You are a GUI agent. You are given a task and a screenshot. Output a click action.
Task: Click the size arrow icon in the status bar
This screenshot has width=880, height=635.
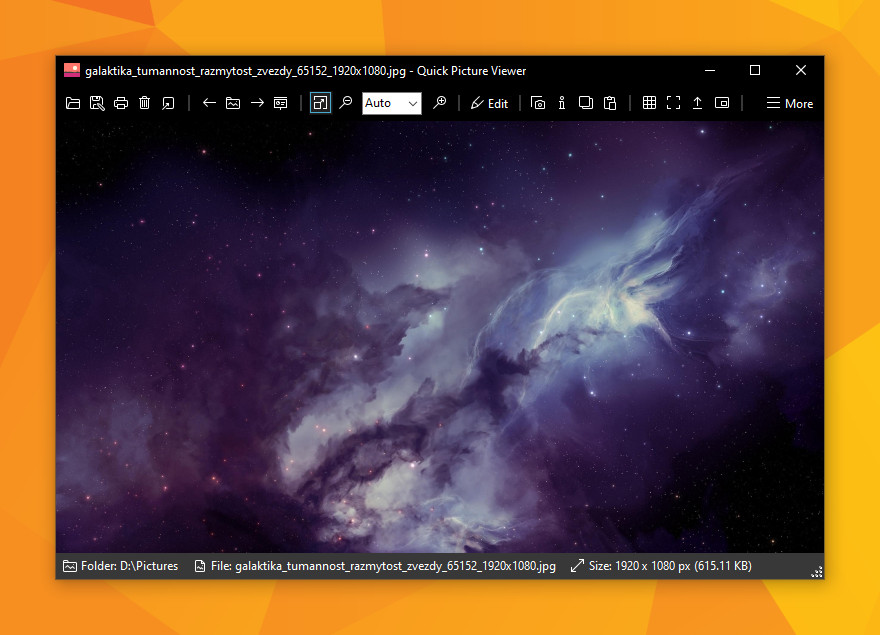tap(577, 566)
